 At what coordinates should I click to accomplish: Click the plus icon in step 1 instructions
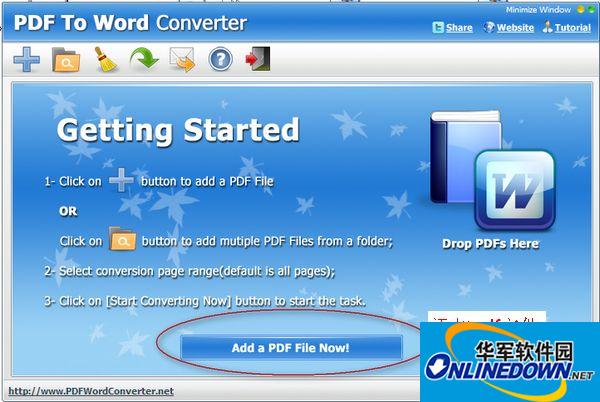point(121,180)
